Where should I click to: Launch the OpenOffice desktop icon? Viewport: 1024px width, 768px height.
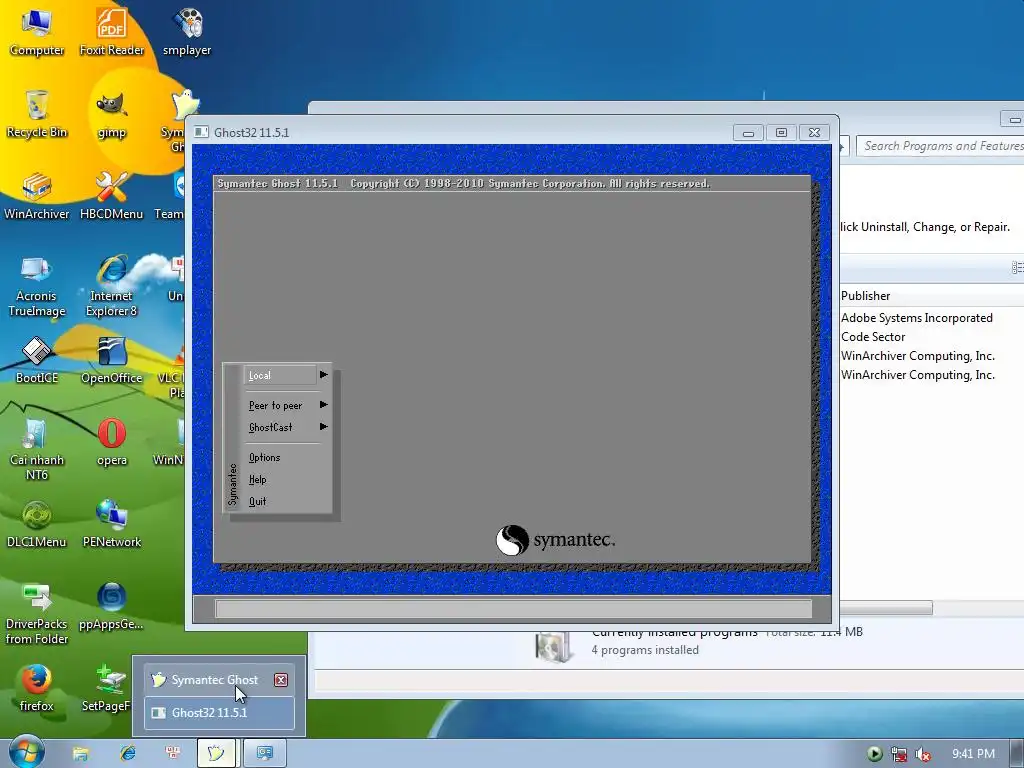(112, 360)
